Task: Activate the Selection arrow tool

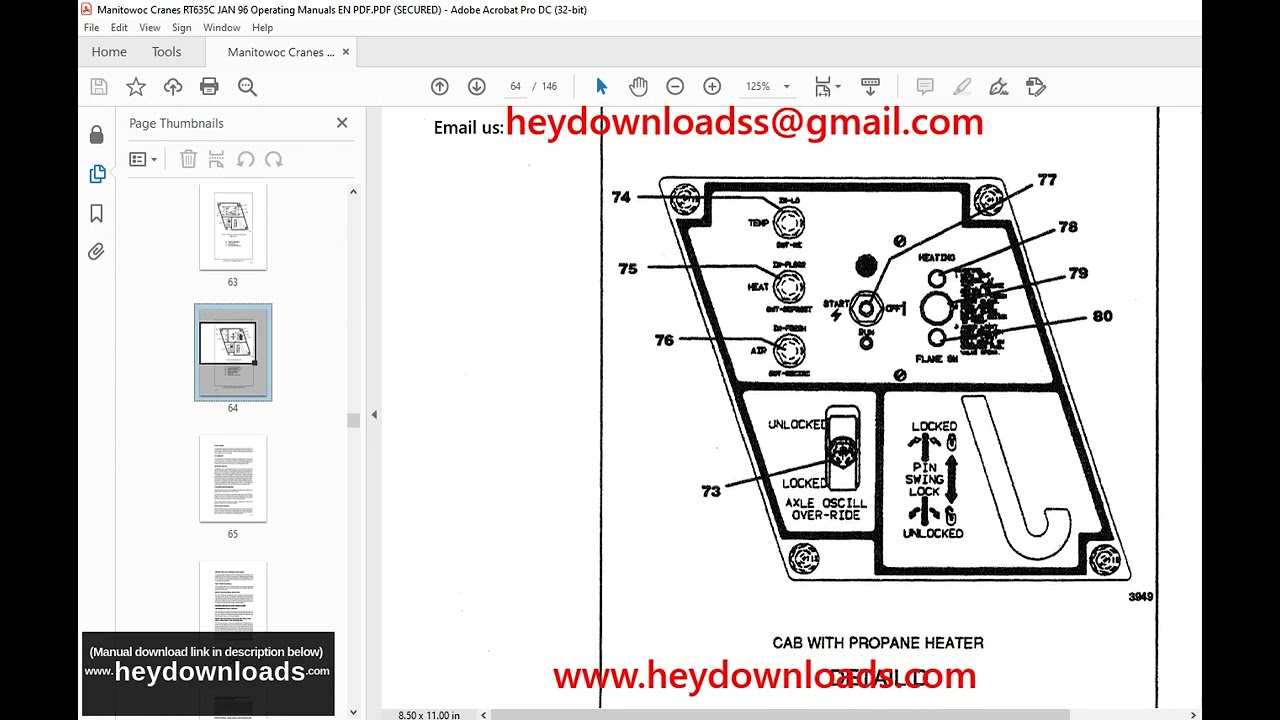Action: click(601, 87)
